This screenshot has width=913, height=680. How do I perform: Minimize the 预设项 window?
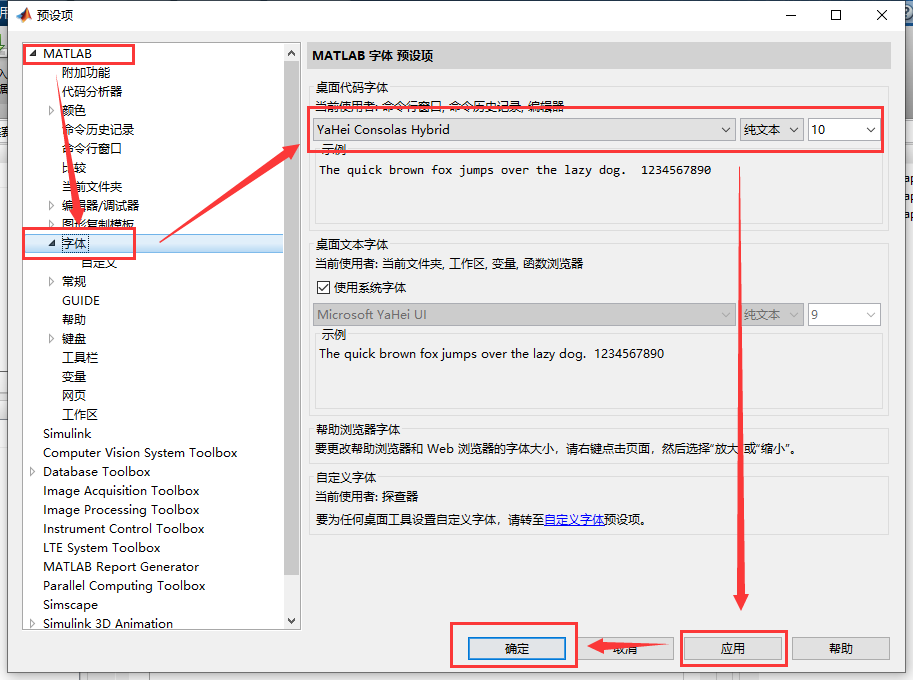pos(791,15)
